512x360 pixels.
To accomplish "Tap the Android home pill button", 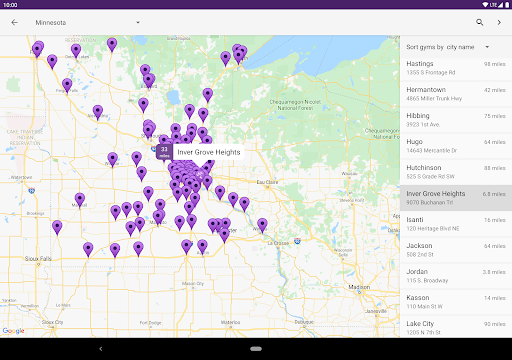I will 256,349.
